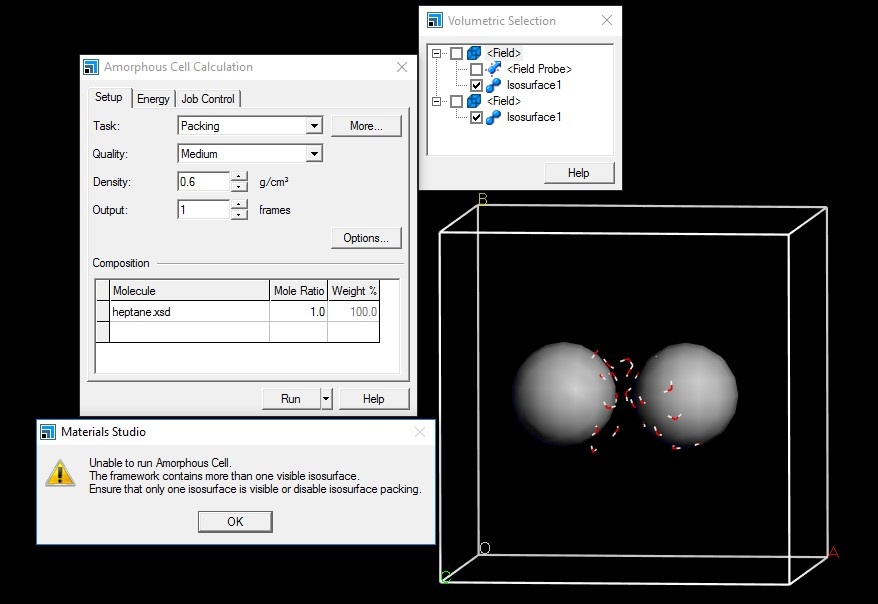Image resolution: width=878 pixels, height=604 pixels.
Task: Increase Density with the up stepper
Action: pyautogui.click(x=239, y=176)
